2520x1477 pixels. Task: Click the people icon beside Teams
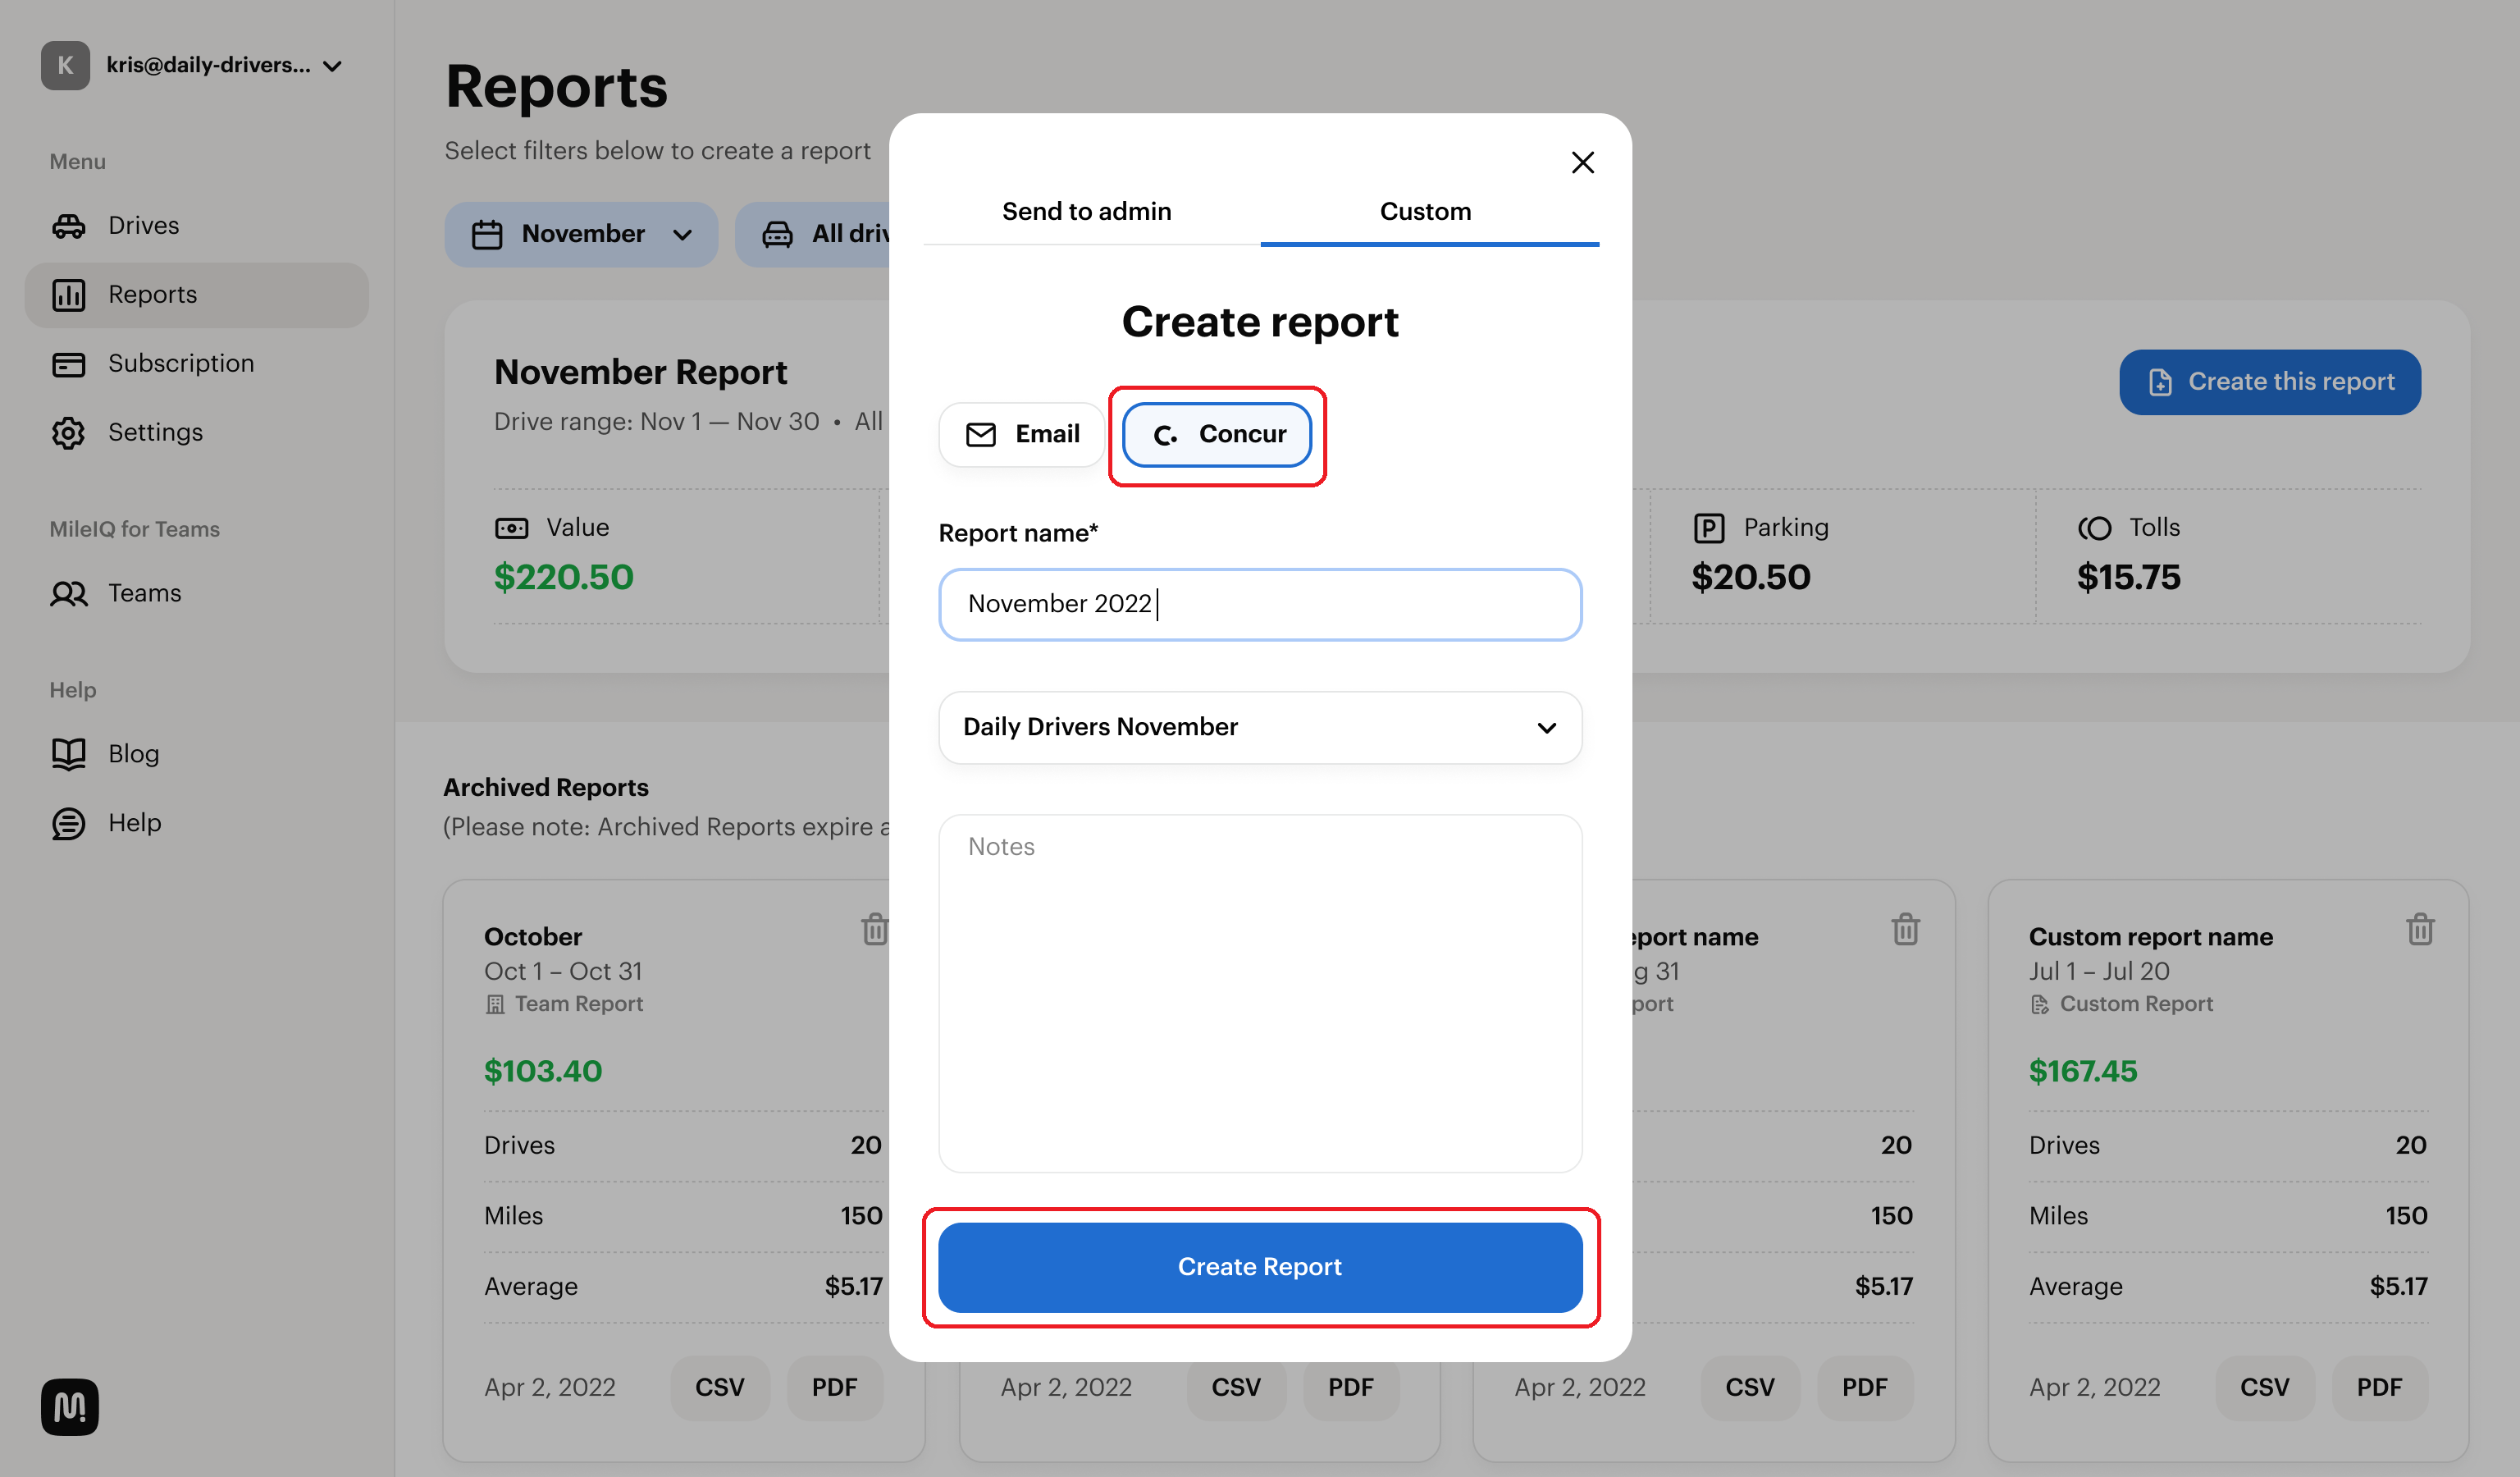[x=69, y=594]
